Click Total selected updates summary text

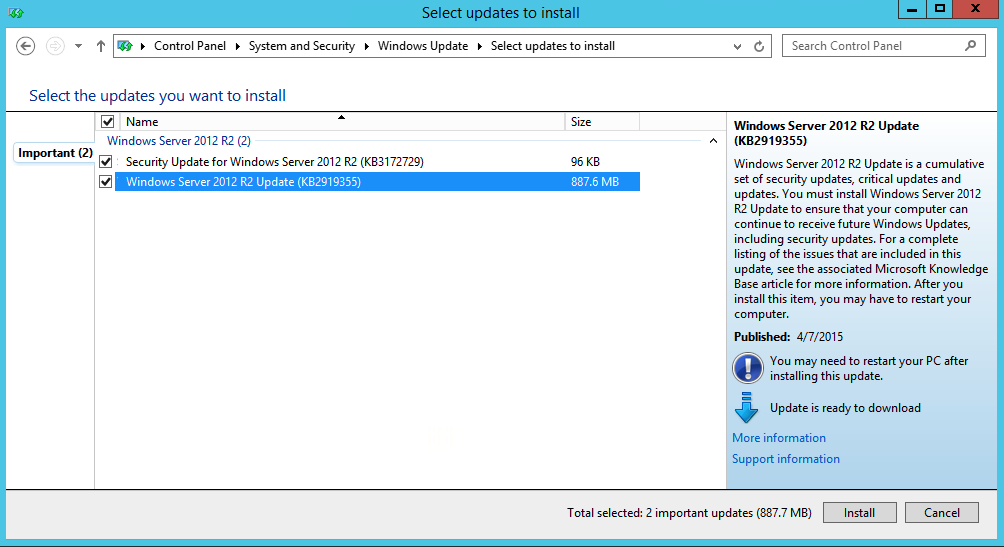pos(689,513)
